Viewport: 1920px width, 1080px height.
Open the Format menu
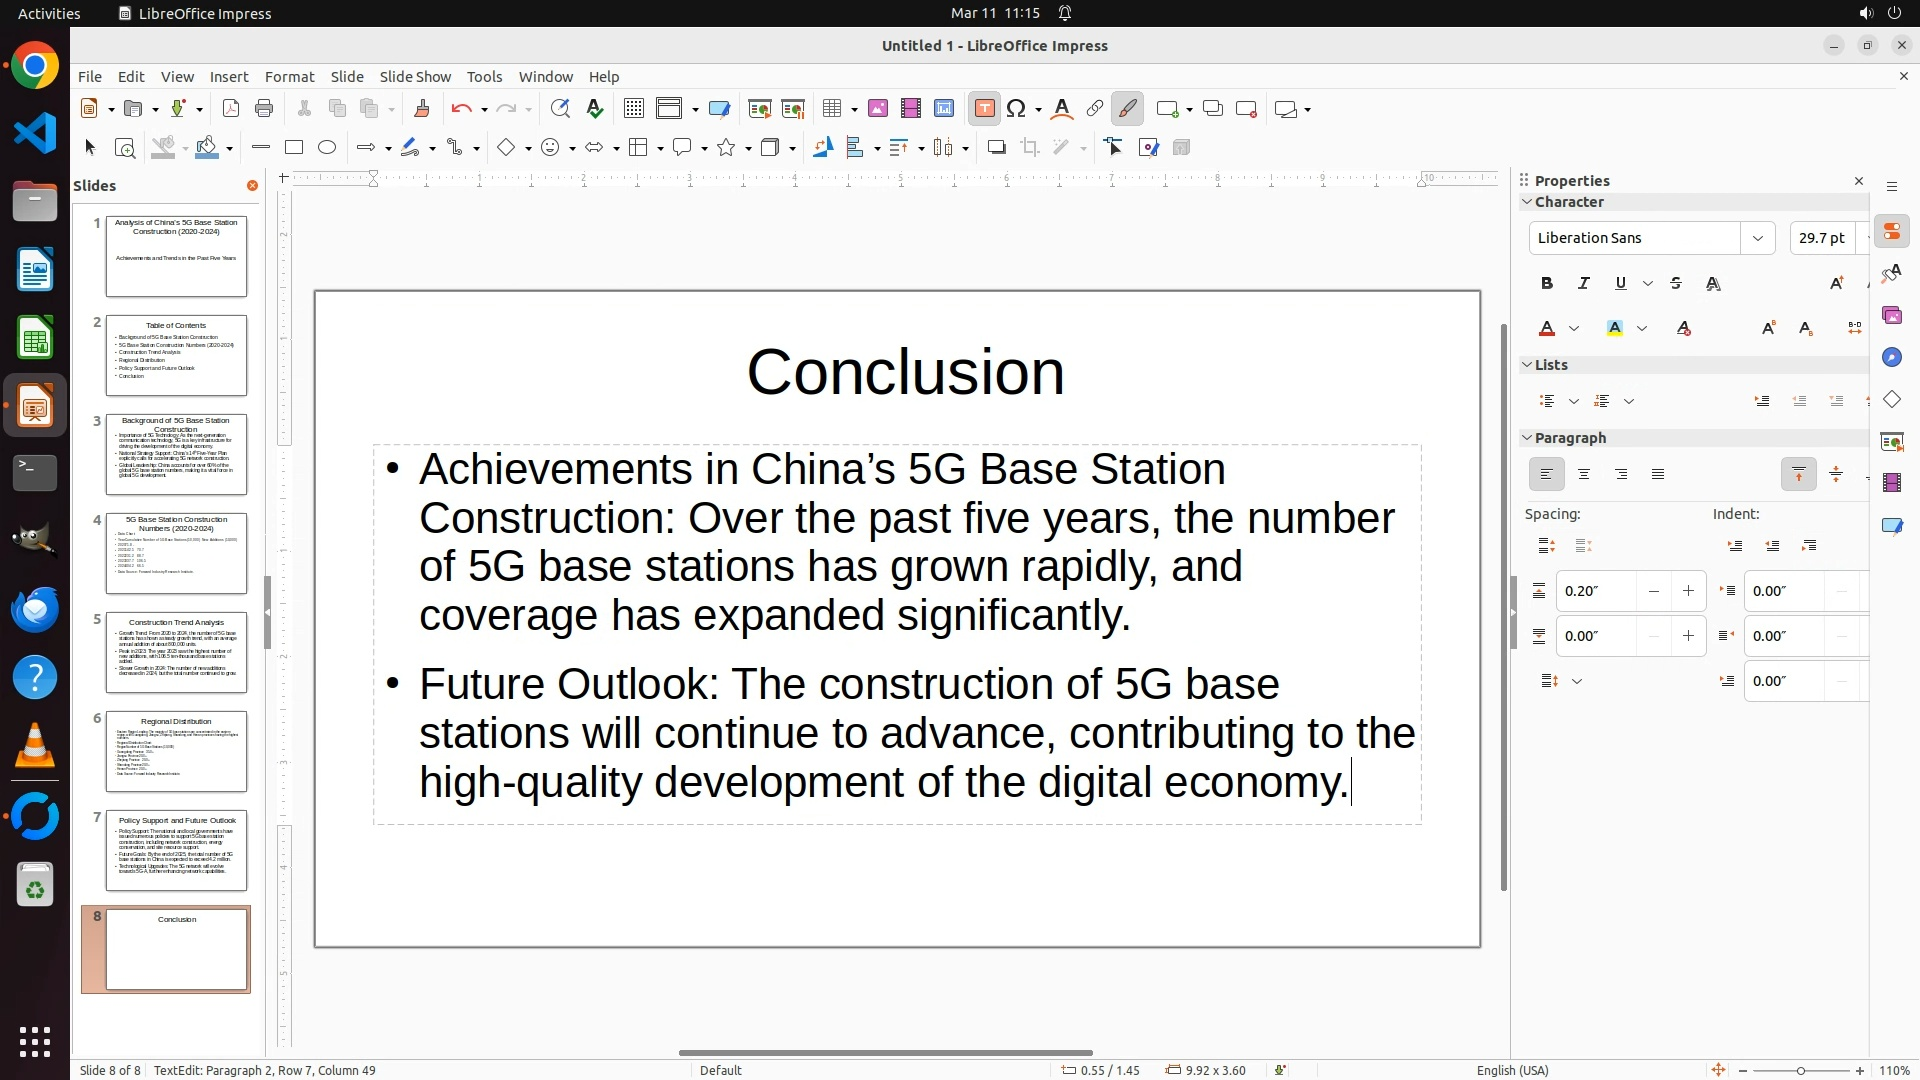point(289,77)
